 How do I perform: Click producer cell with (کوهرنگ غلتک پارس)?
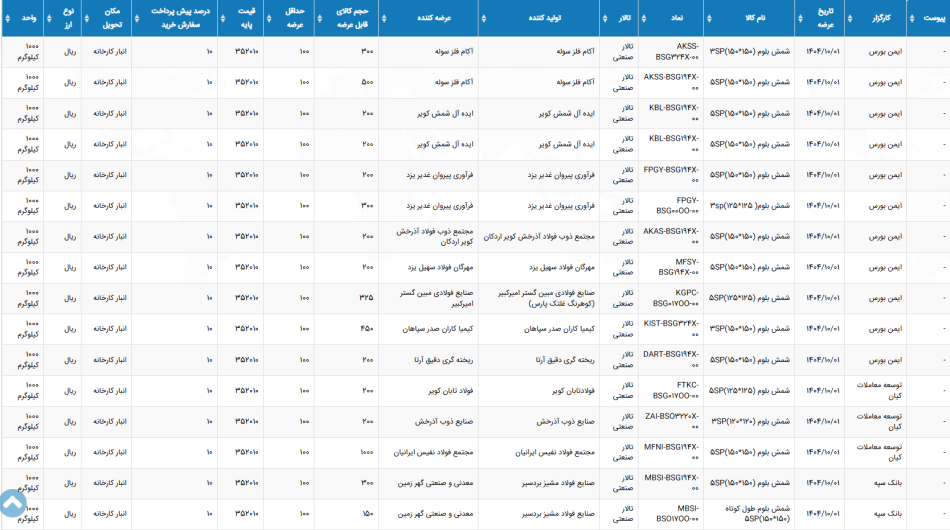tap(539, 298)
